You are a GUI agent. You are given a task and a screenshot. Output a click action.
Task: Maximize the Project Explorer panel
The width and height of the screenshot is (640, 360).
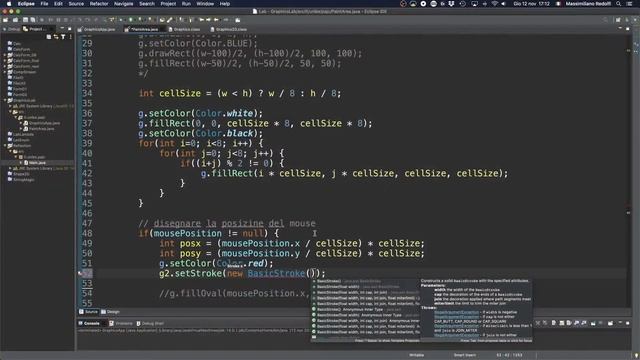tap(69, 29)
